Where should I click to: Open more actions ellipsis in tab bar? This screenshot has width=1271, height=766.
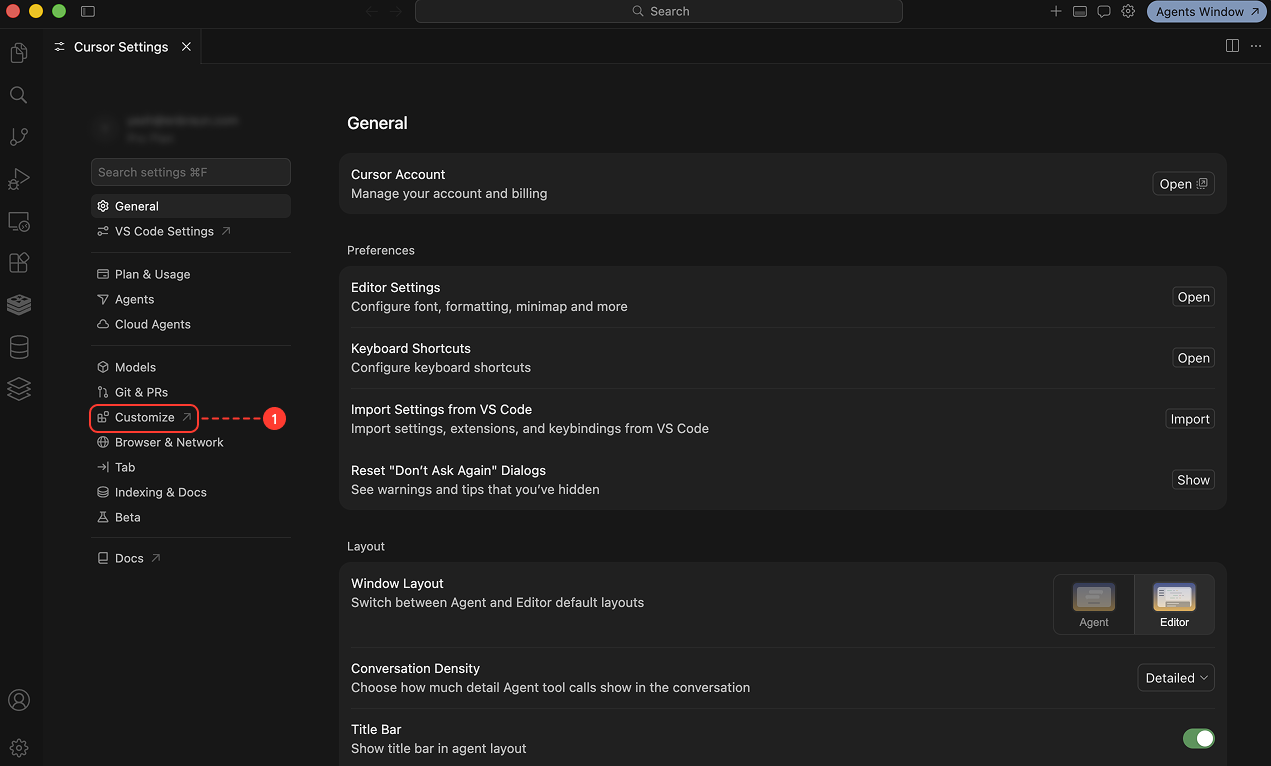coord(1256,46)
